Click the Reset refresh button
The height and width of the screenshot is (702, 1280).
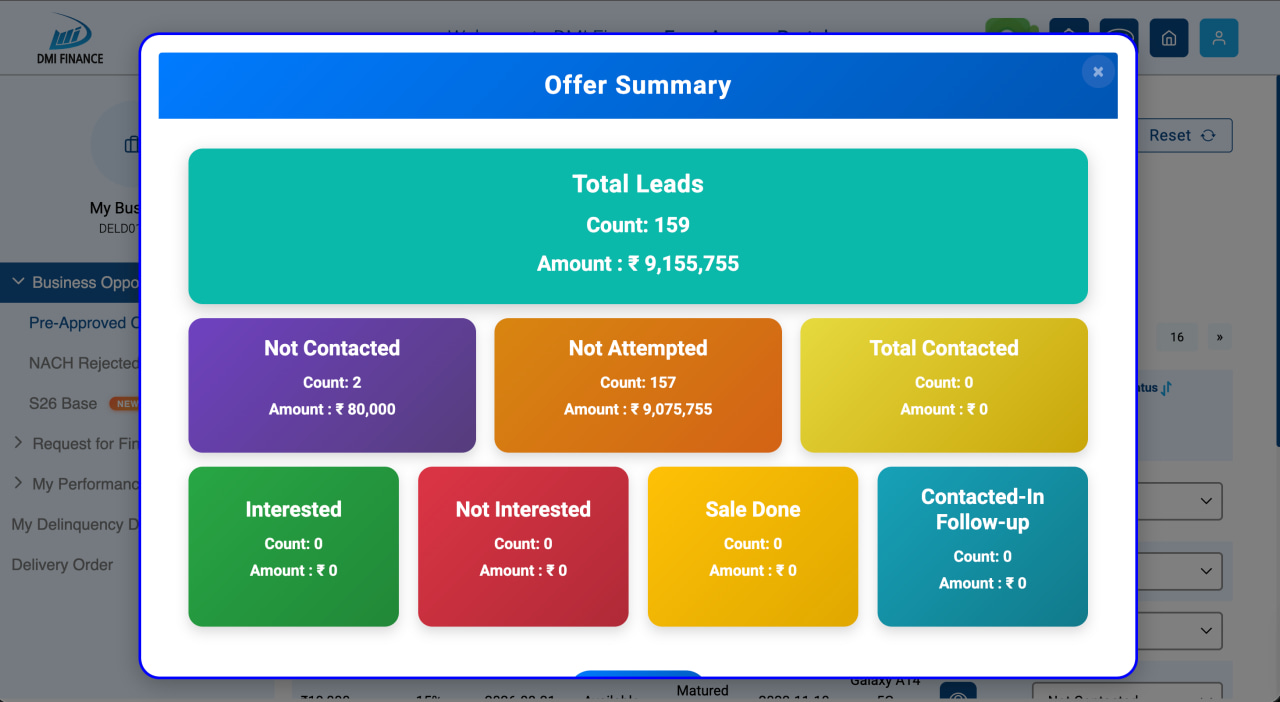click(1184, 135)
